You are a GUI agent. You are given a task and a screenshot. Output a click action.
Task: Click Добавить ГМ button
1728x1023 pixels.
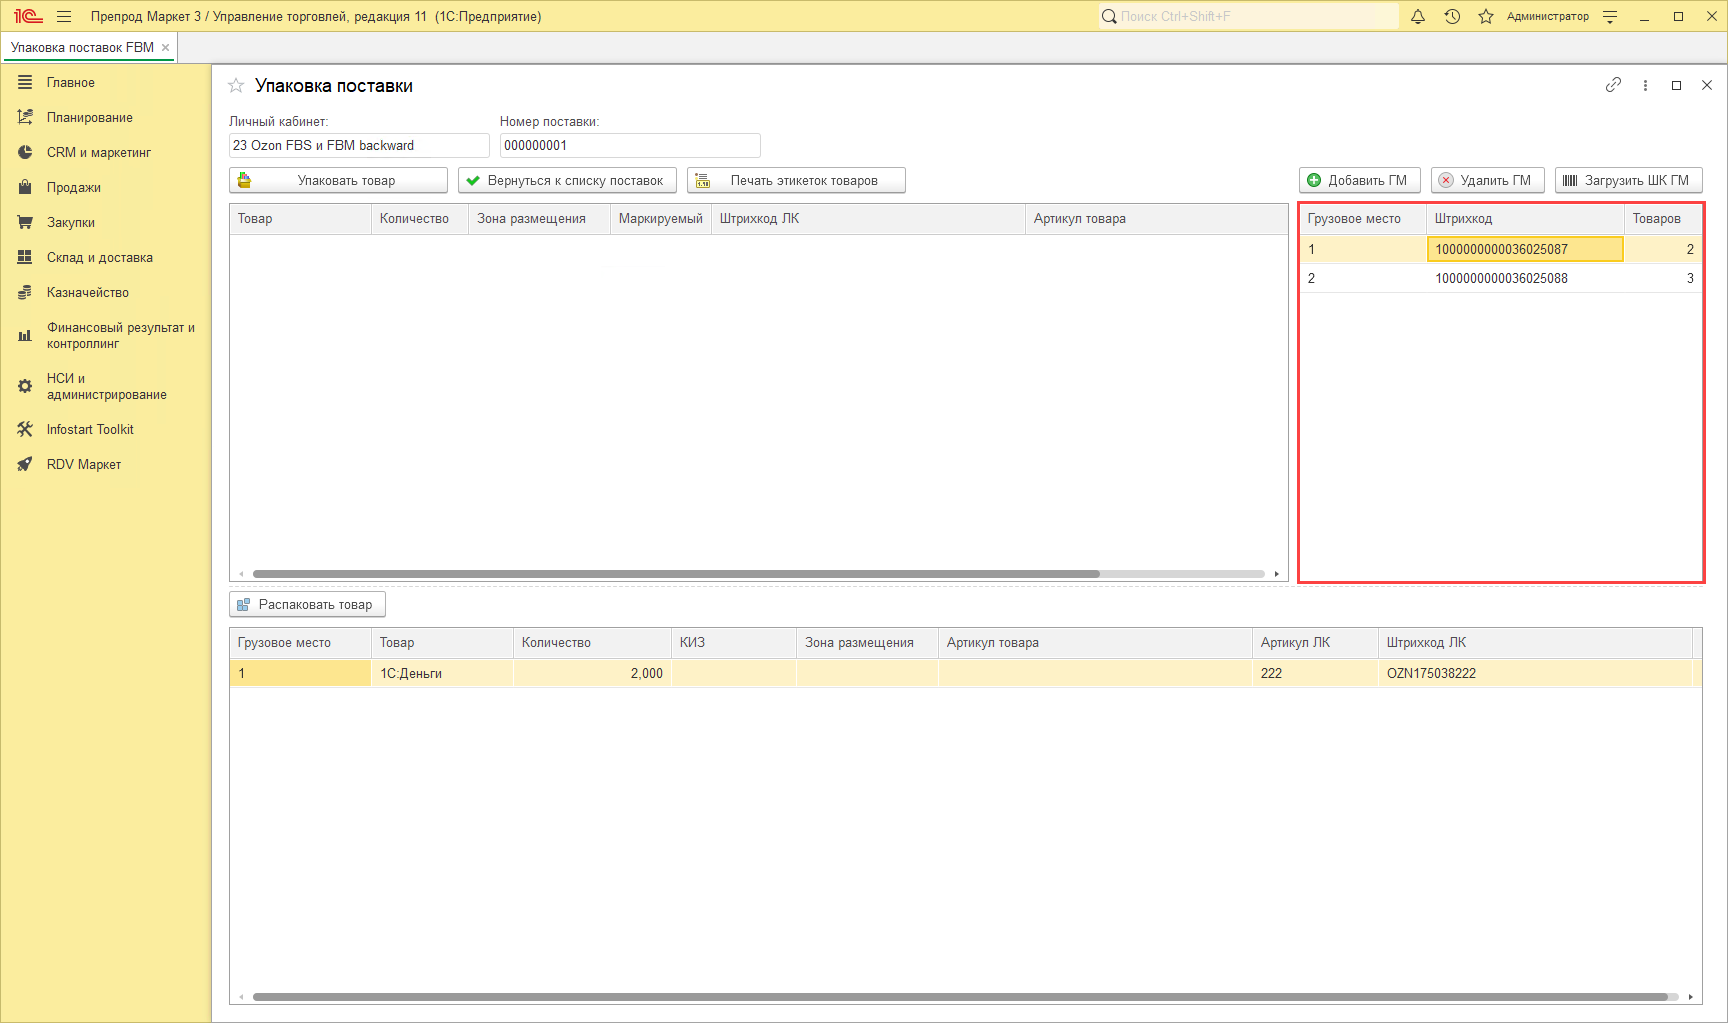point(1359,180)
